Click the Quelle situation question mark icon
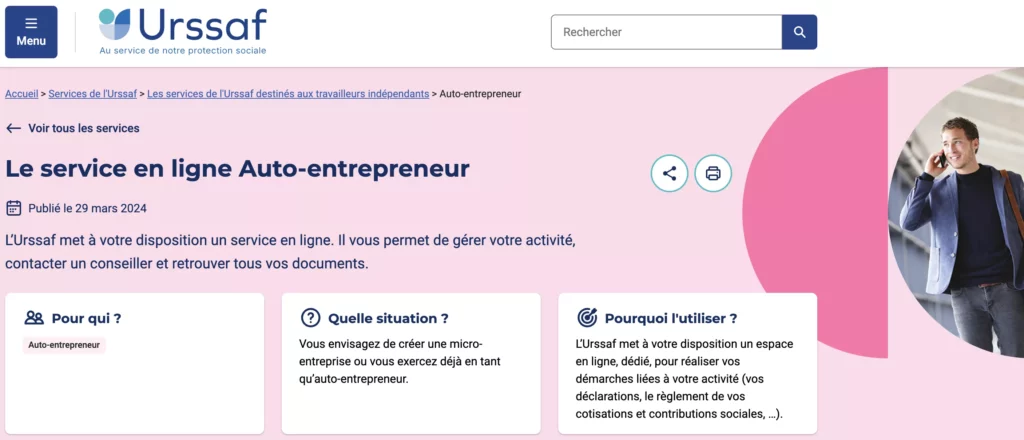The image size is (1024, 440). [x=311, y=318]
